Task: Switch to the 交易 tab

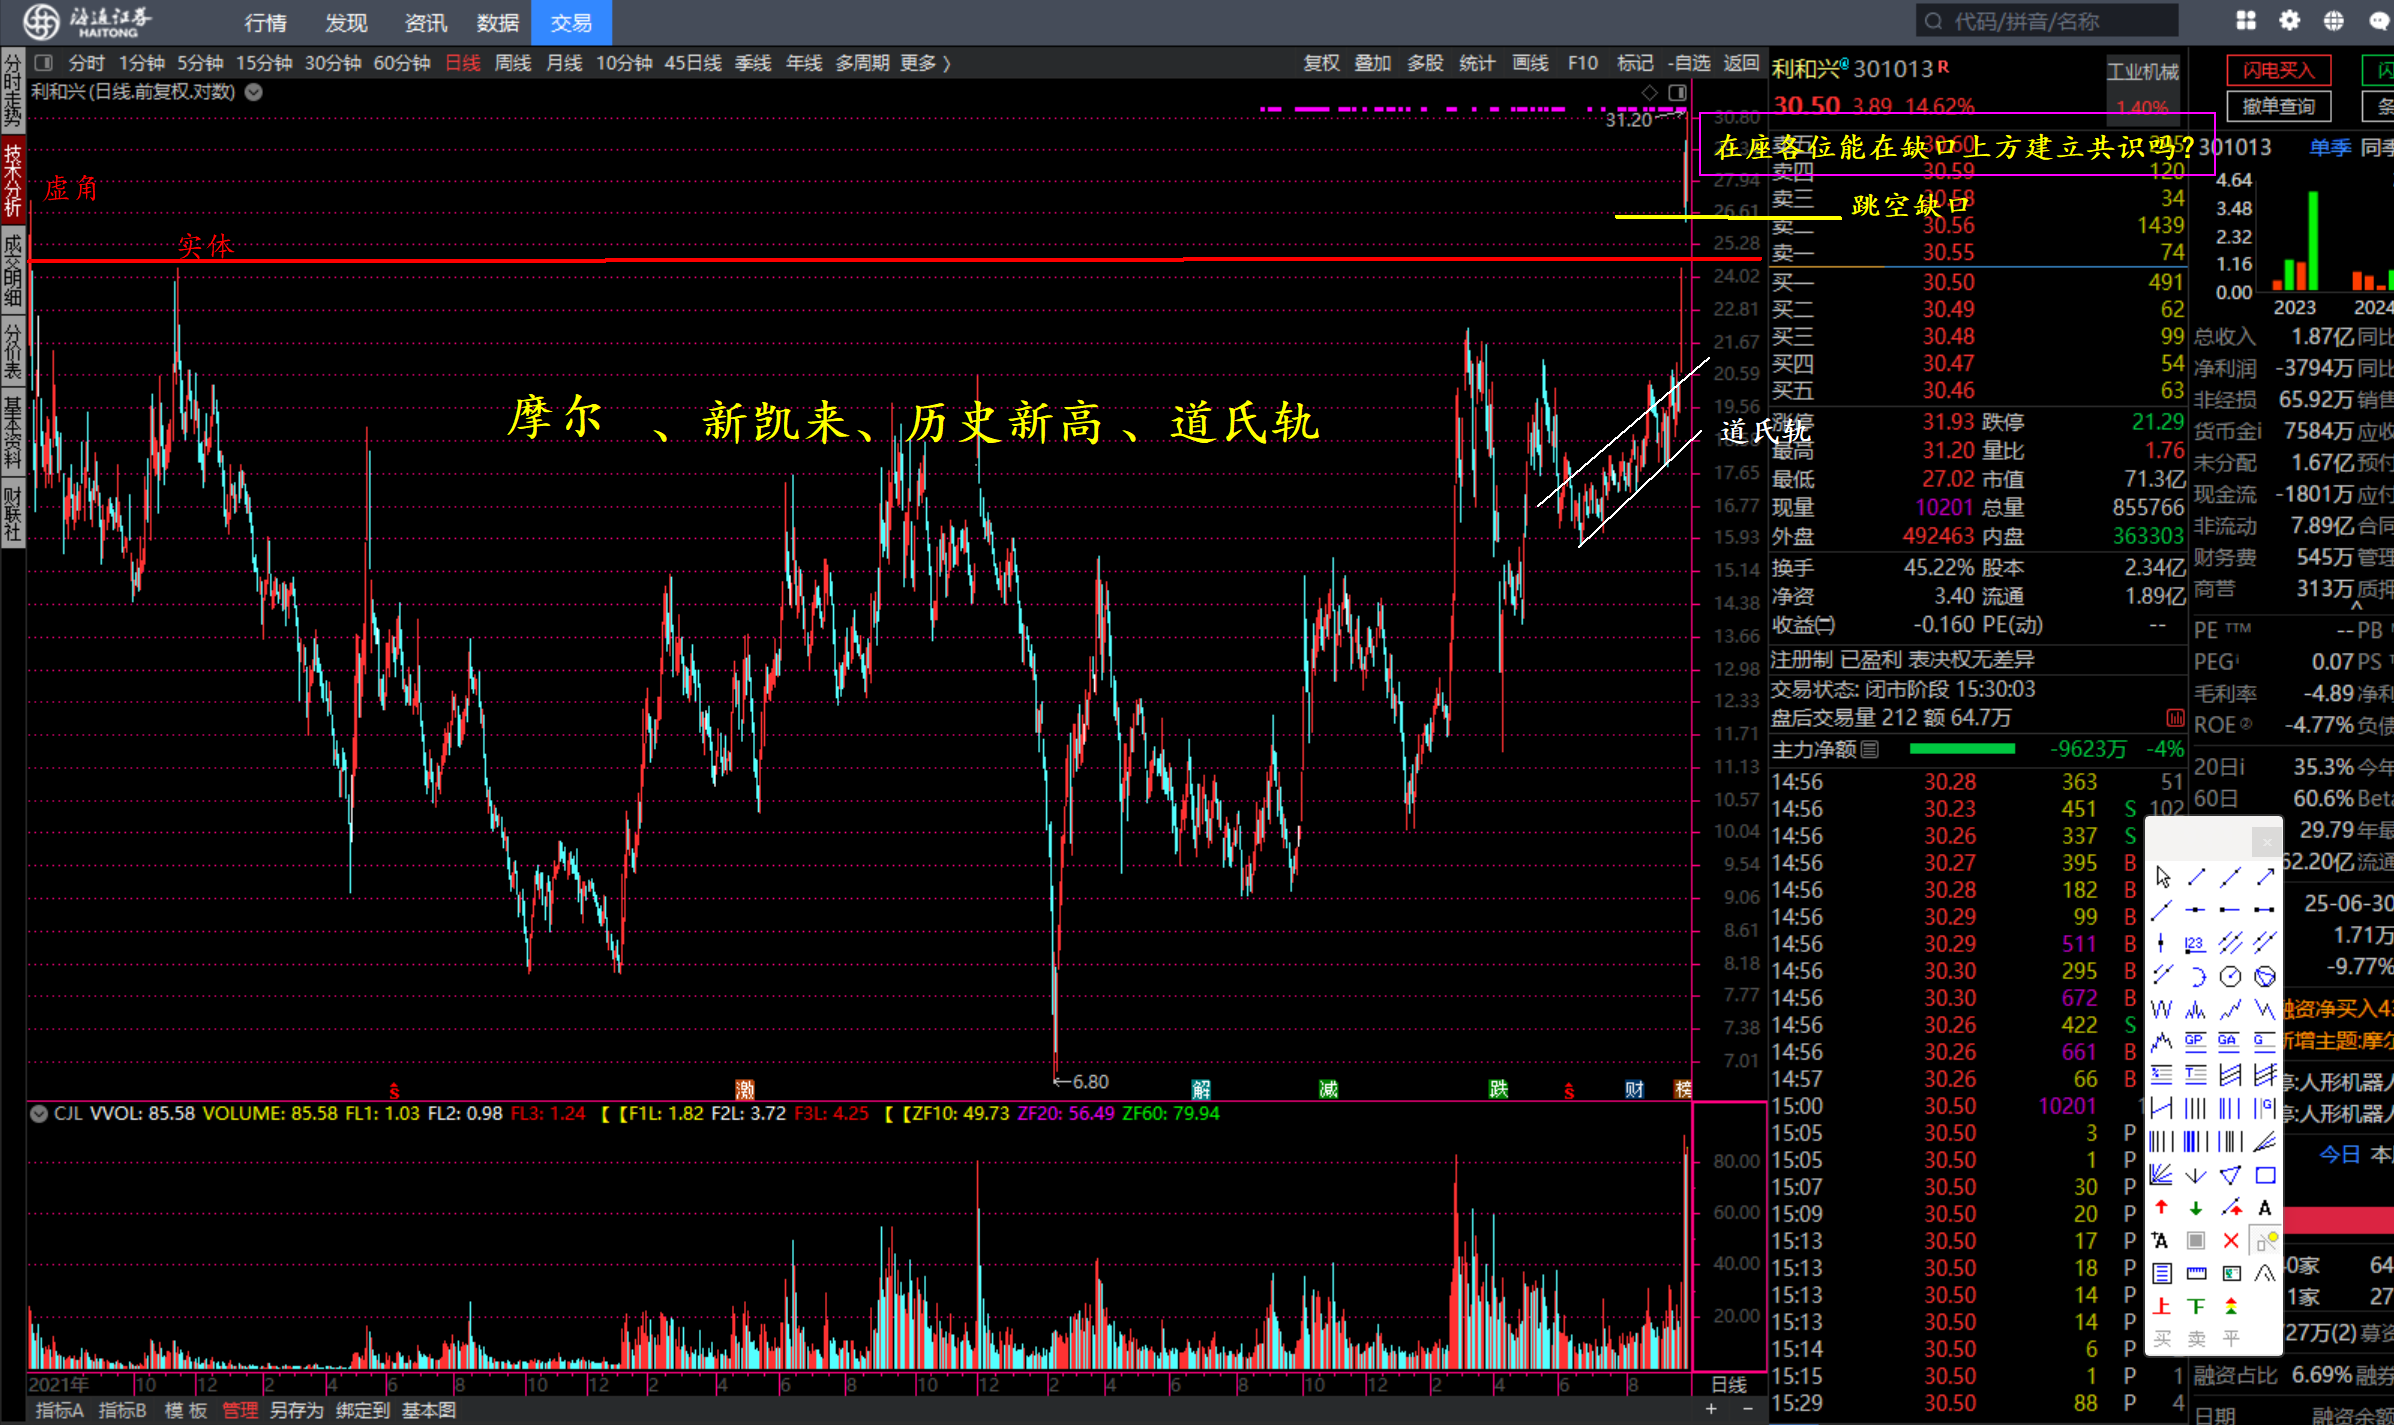Action: click(571, 22)
